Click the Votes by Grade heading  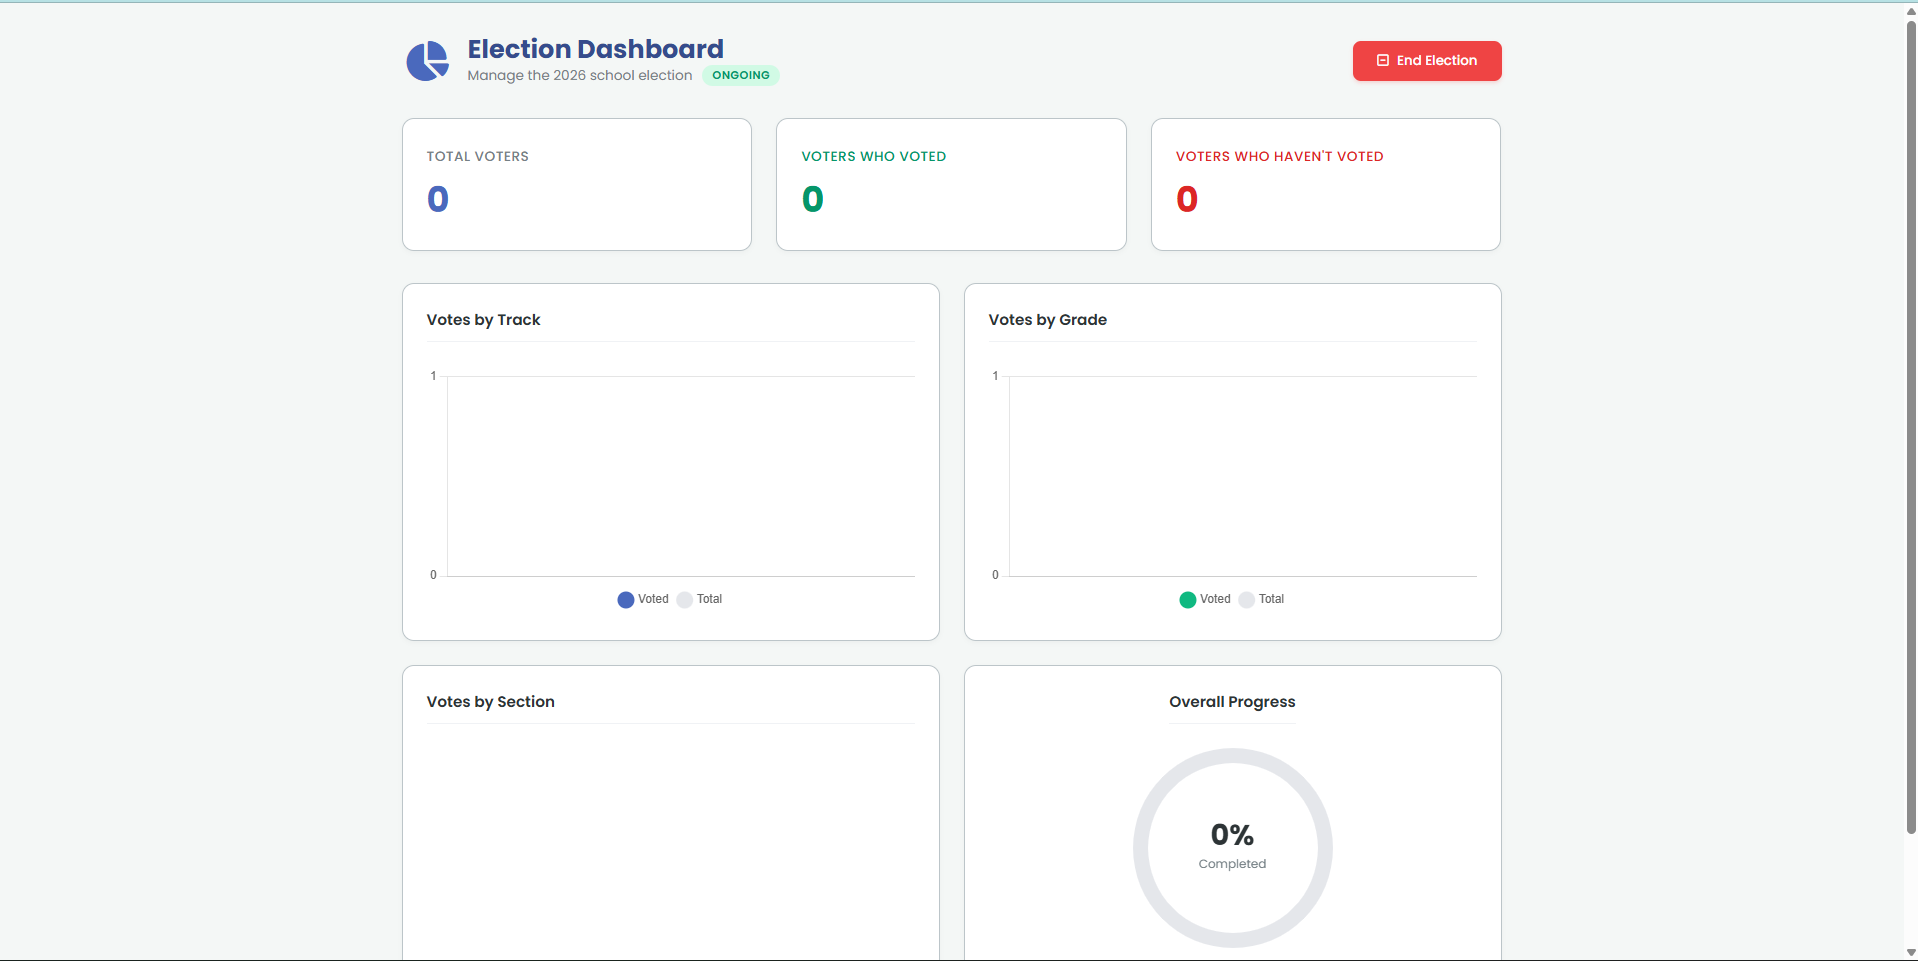[x=1047, y=320]
